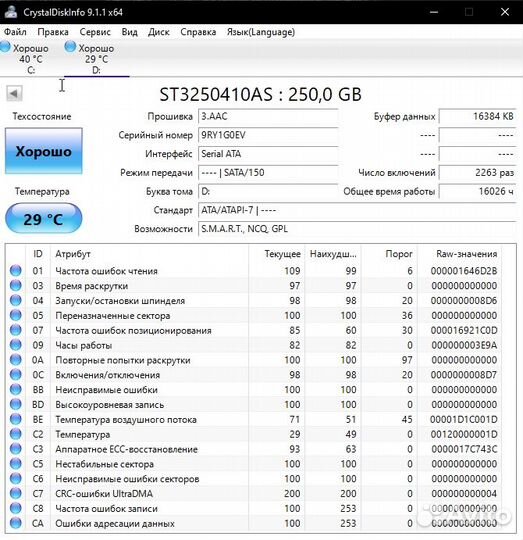Click status orb for Ошибки адресации данных row

15,523
